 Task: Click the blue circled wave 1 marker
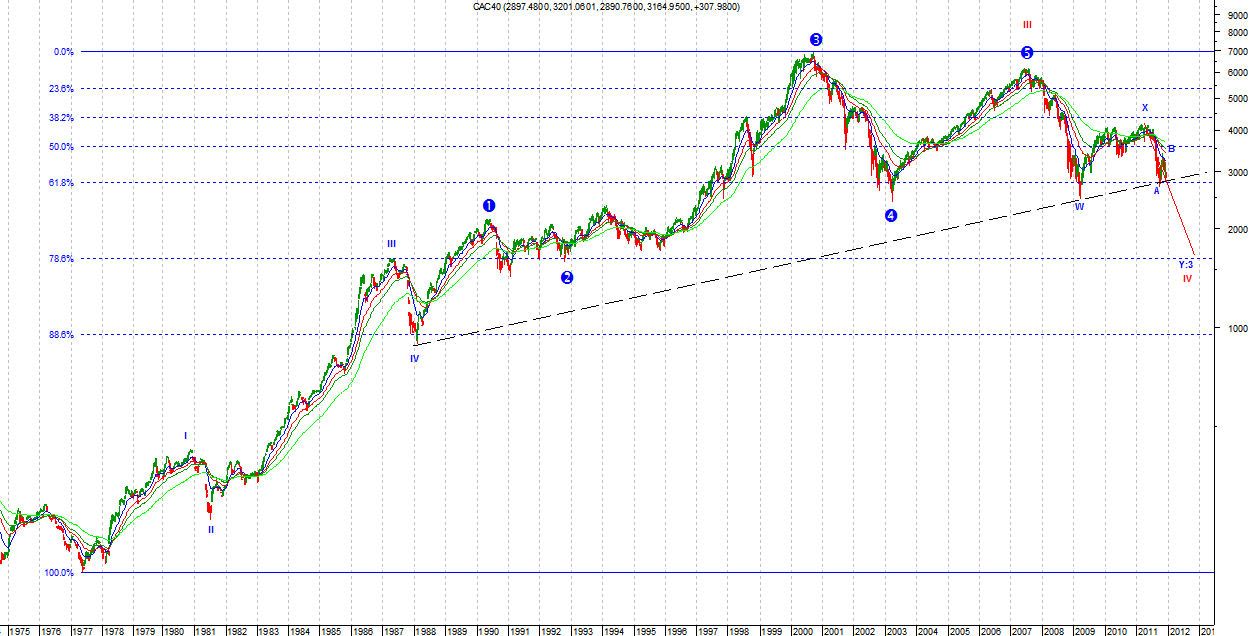(489, 205)
